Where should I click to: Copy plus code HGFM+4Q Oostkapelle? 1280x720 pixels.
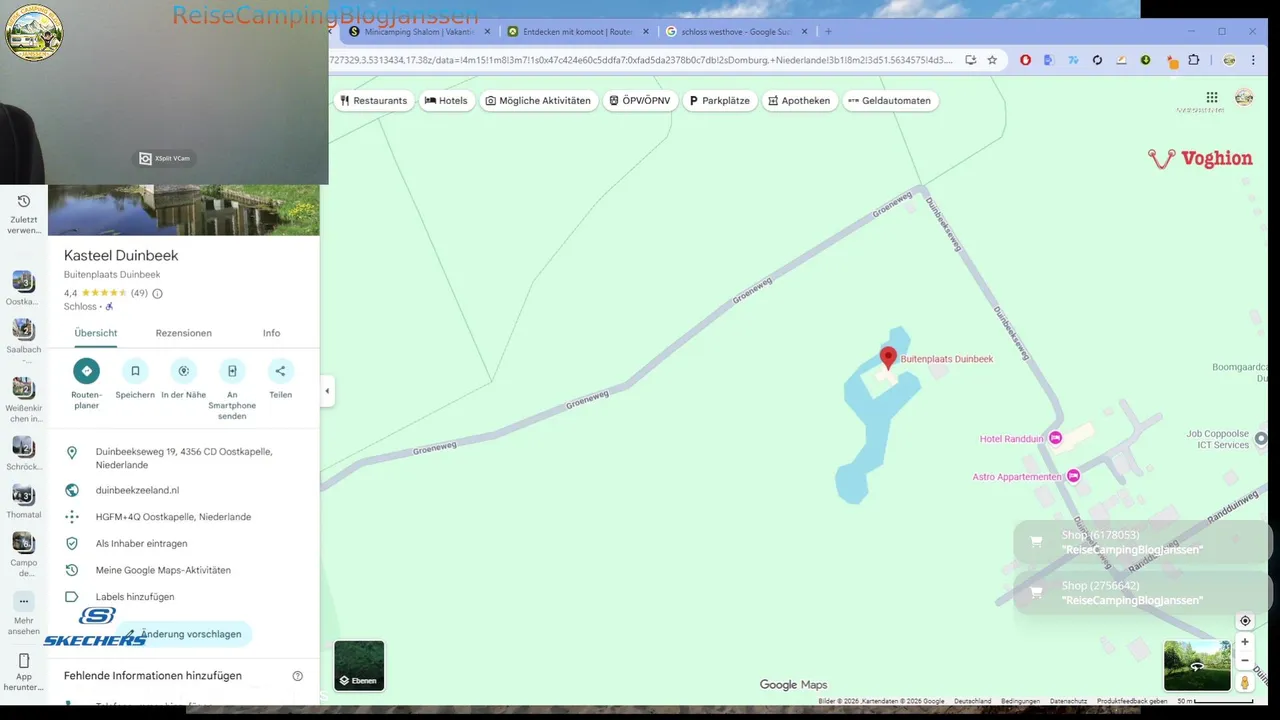pos(184,517)
